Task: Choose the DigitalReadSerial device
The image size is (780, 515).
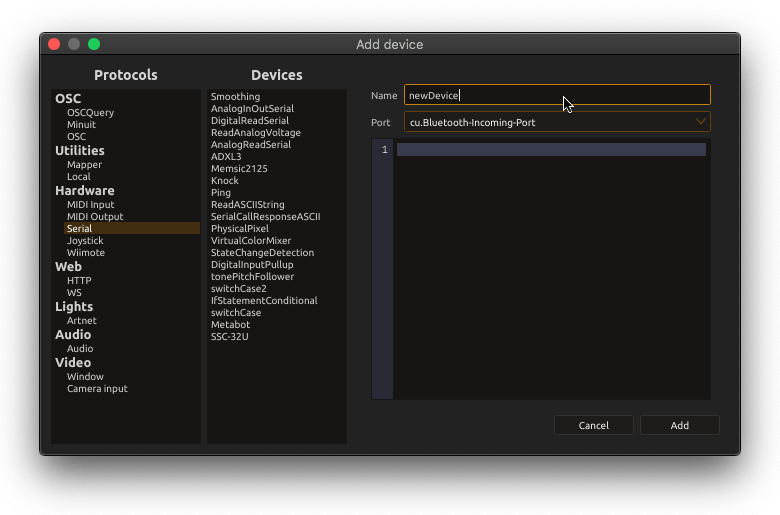Action: [250, 120]
